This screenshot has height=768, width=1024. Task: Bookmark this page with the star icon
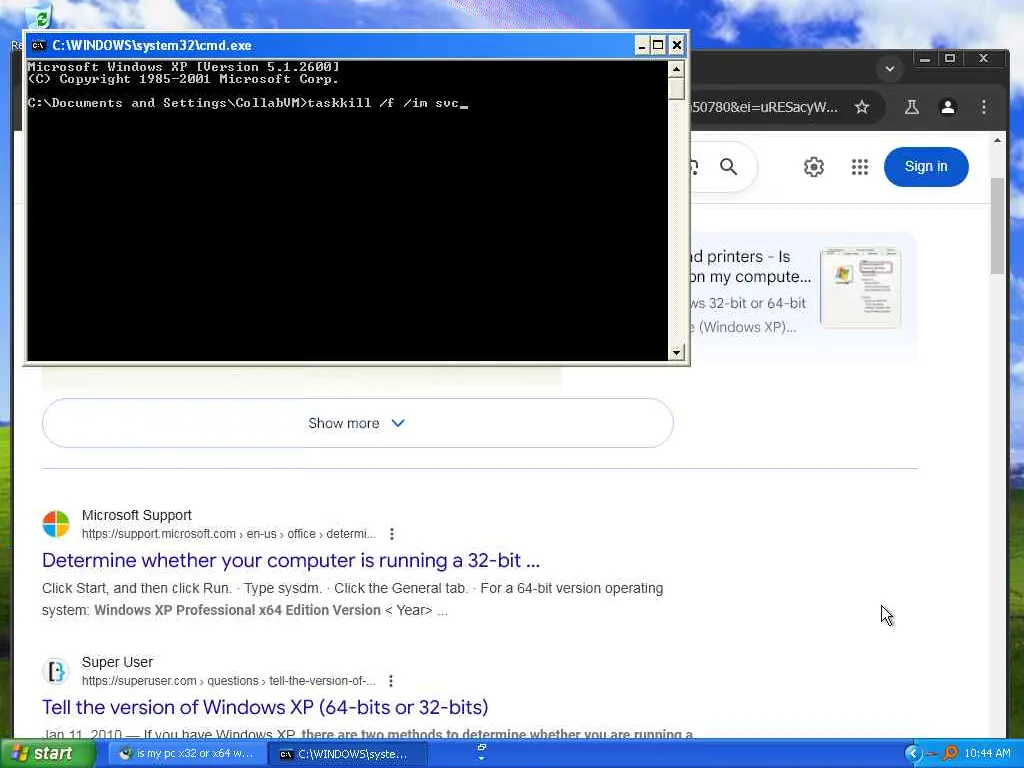click(862, 107)
